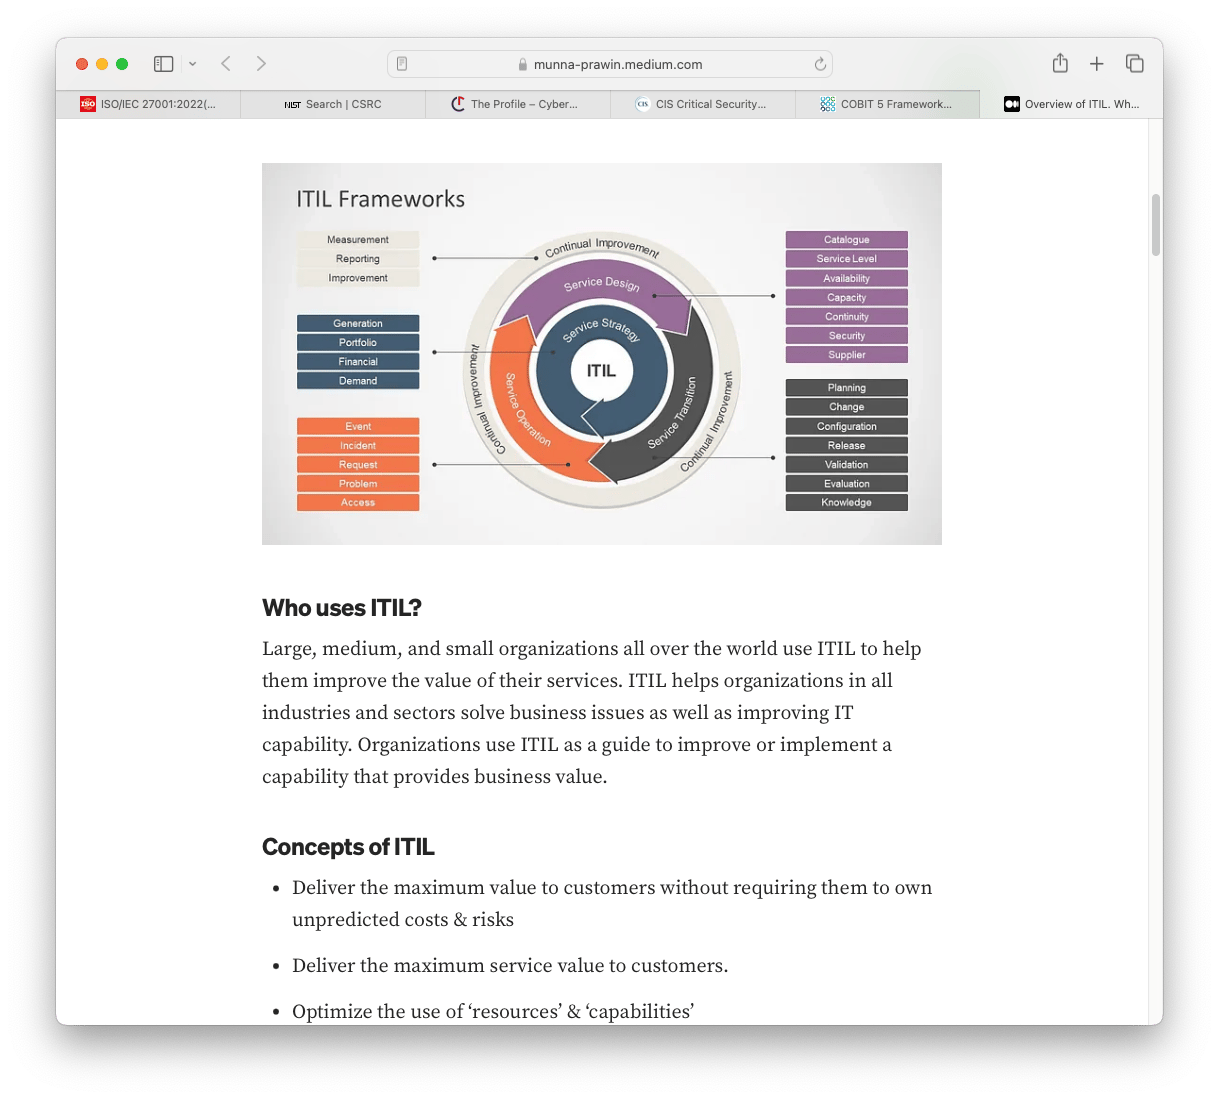
Task: Open the sidebar options dropdown chevron
Action: point(193,64)
